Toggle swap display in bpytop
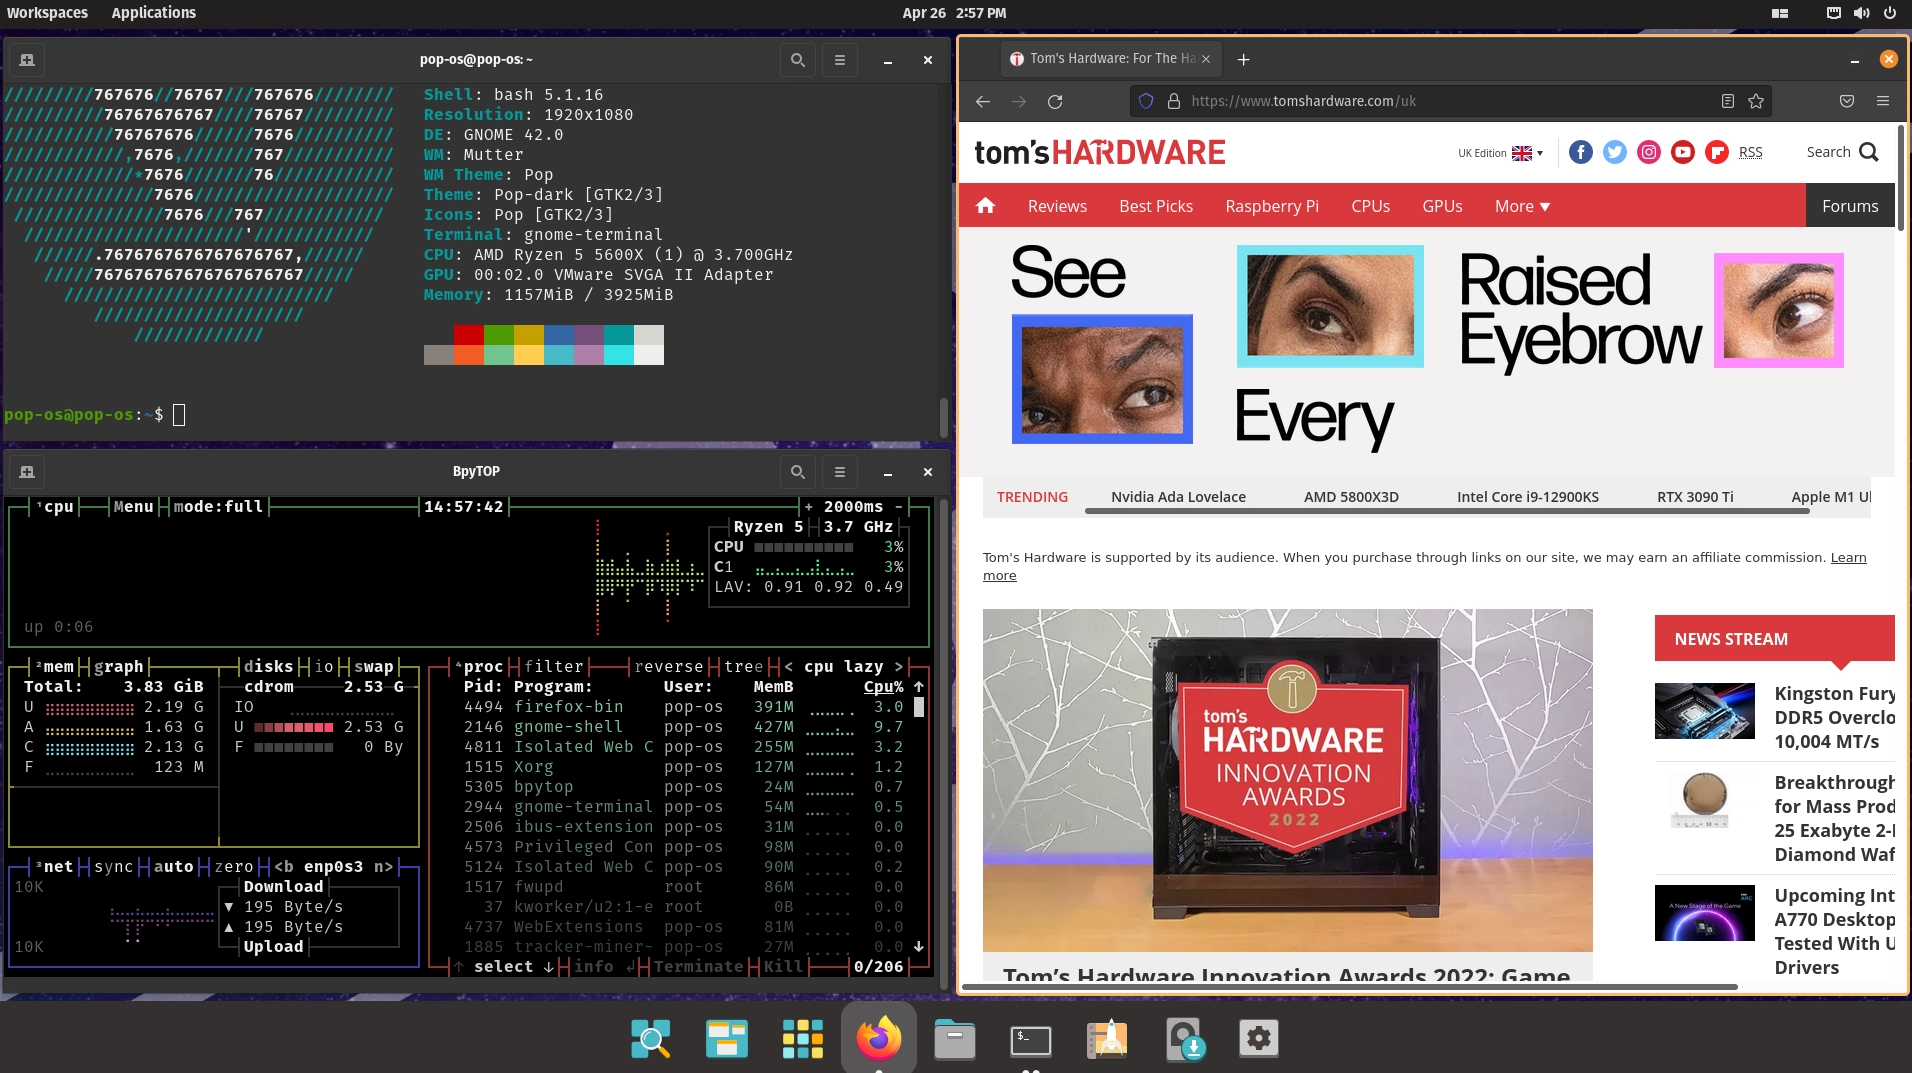The image size is (1912, 1073). [x=373, y=667]
